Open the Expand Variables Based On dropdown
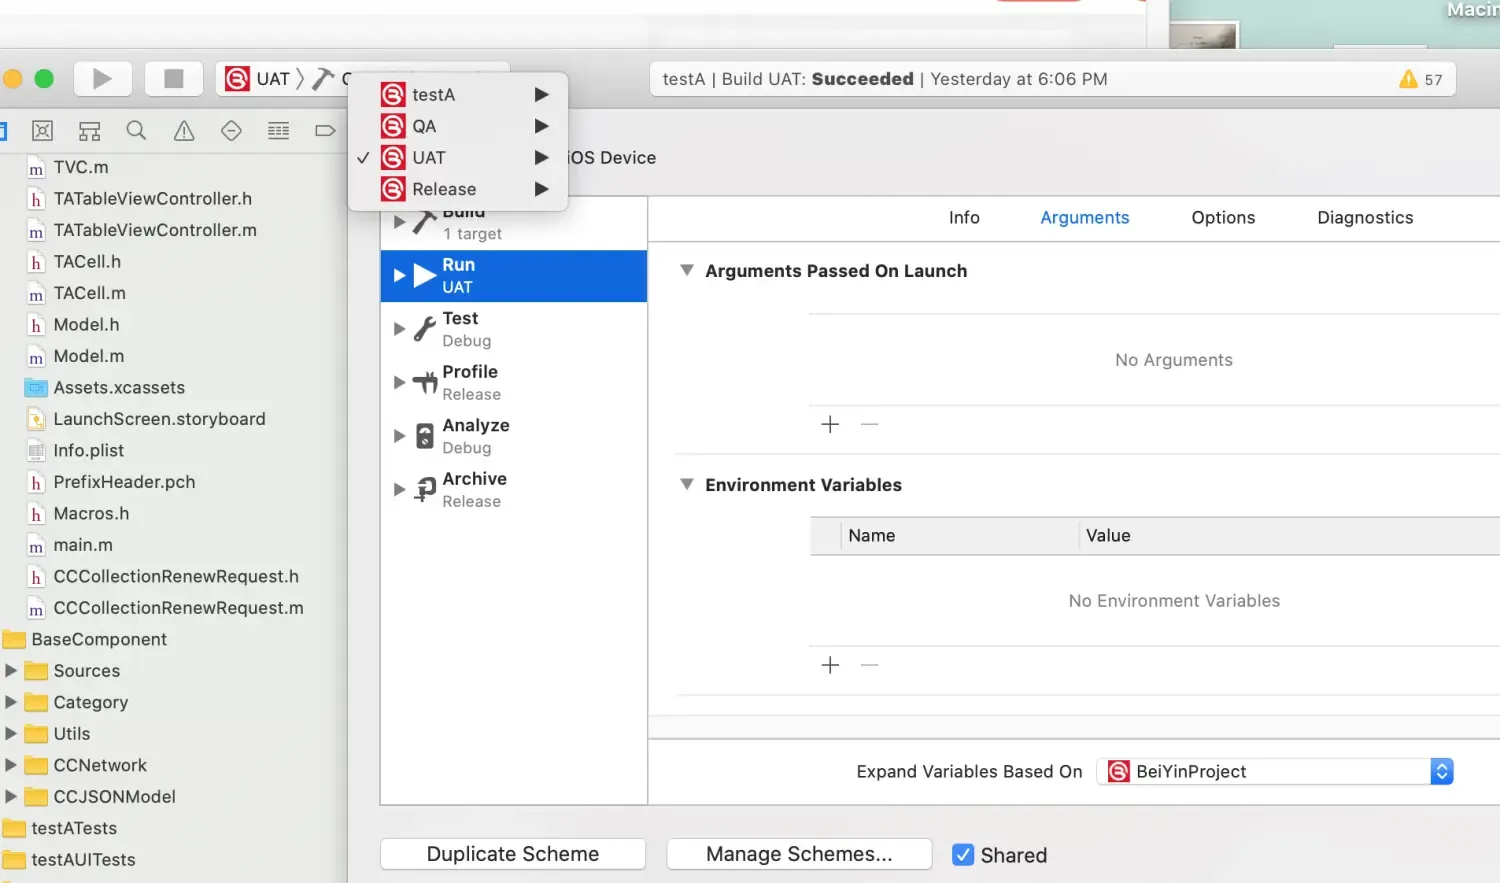 [1441, 771]
